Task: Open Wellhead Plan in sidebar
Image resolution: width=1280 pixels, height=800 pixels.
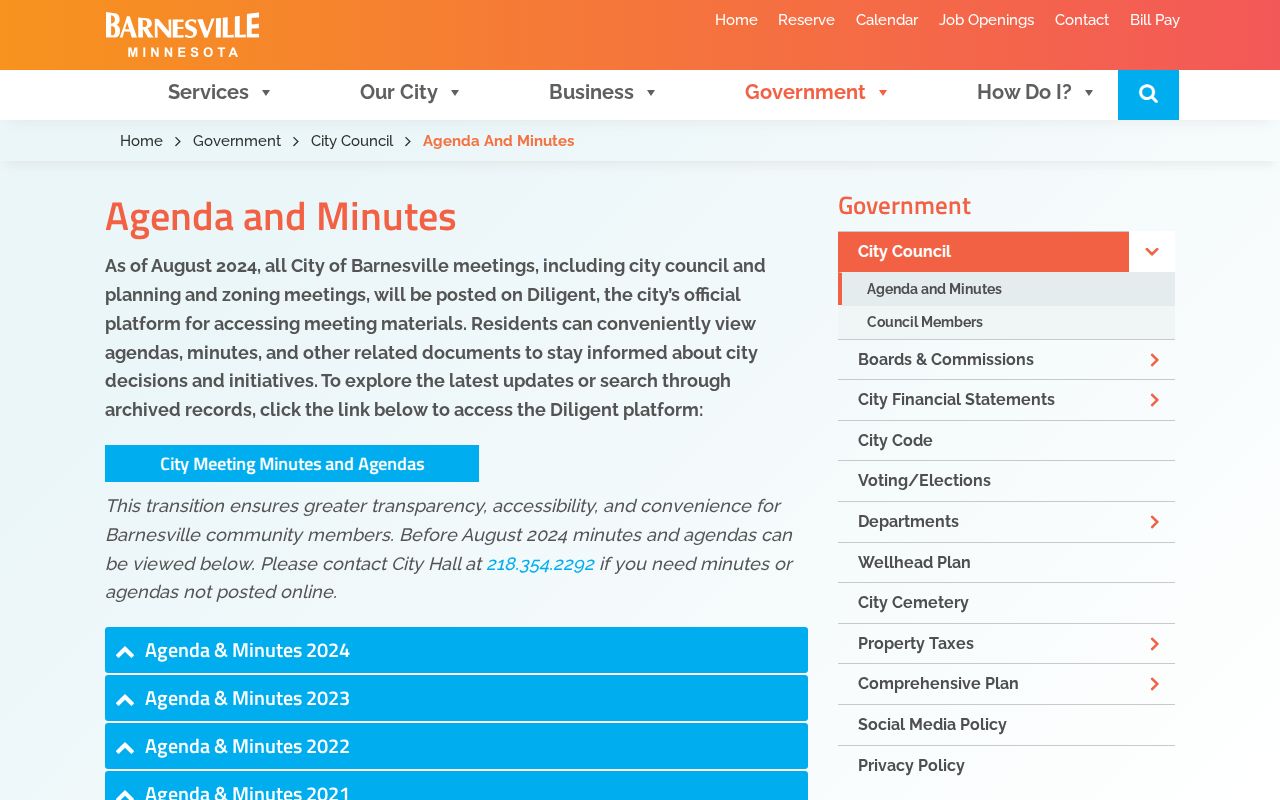Action: tap(1006, 563)
